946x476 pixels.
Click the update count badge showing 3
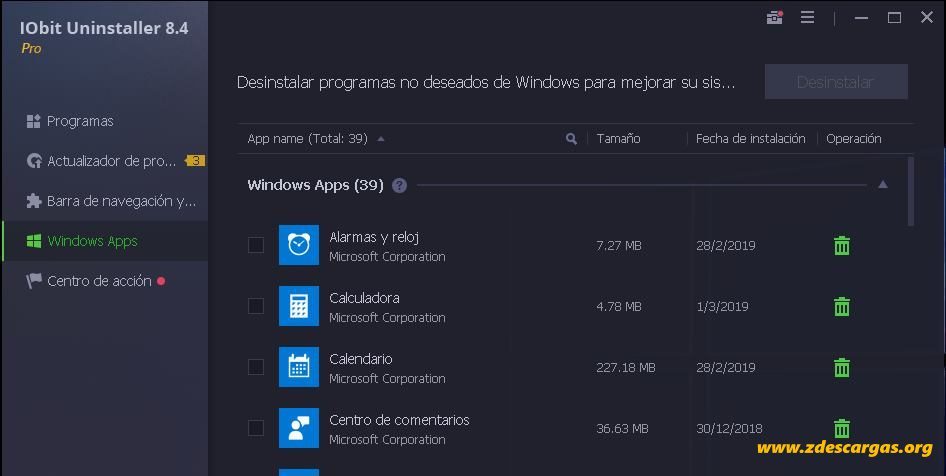(195, 160)
